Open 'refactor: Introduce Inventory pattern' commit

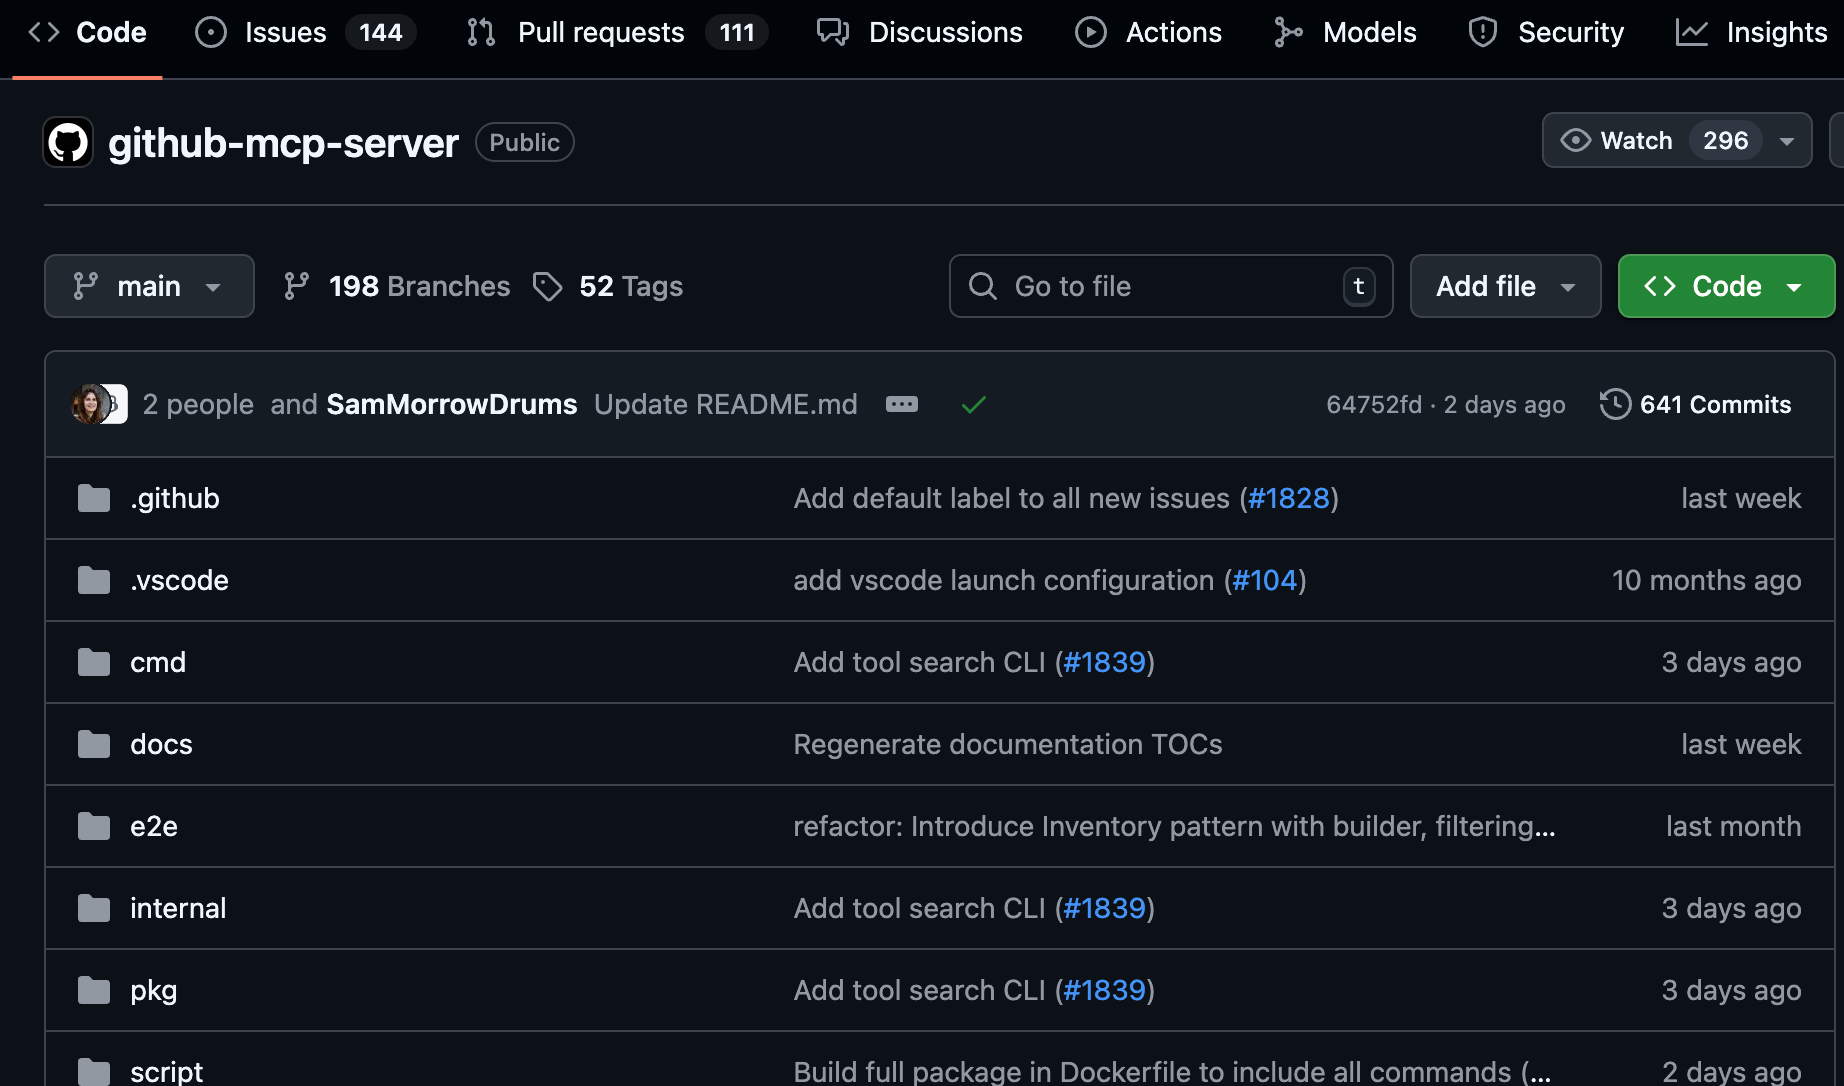click(x=1174, y=826)
